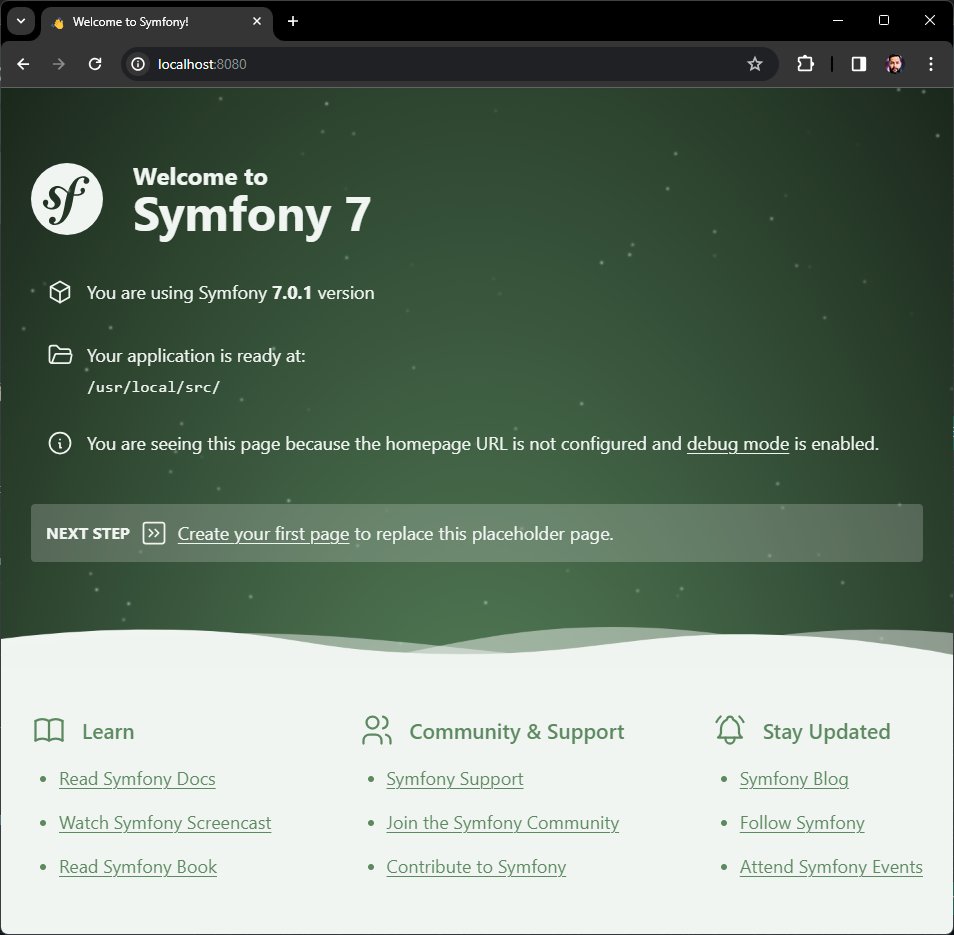The width and height of the screenshot is (954, 935).
Task: Open the tab search dropdown arrow
Action: click(21, 21)
